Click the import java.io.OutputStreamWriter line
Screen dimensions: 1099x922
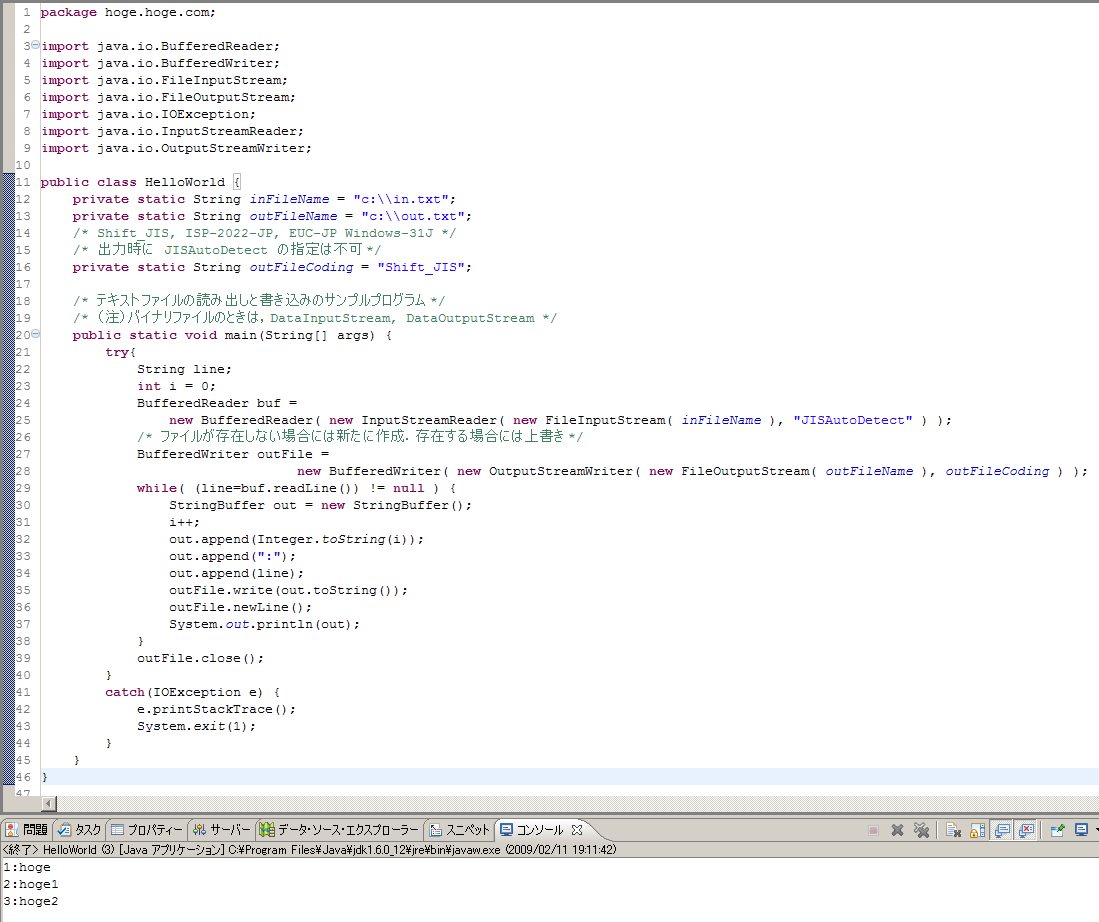coord(177,148)
